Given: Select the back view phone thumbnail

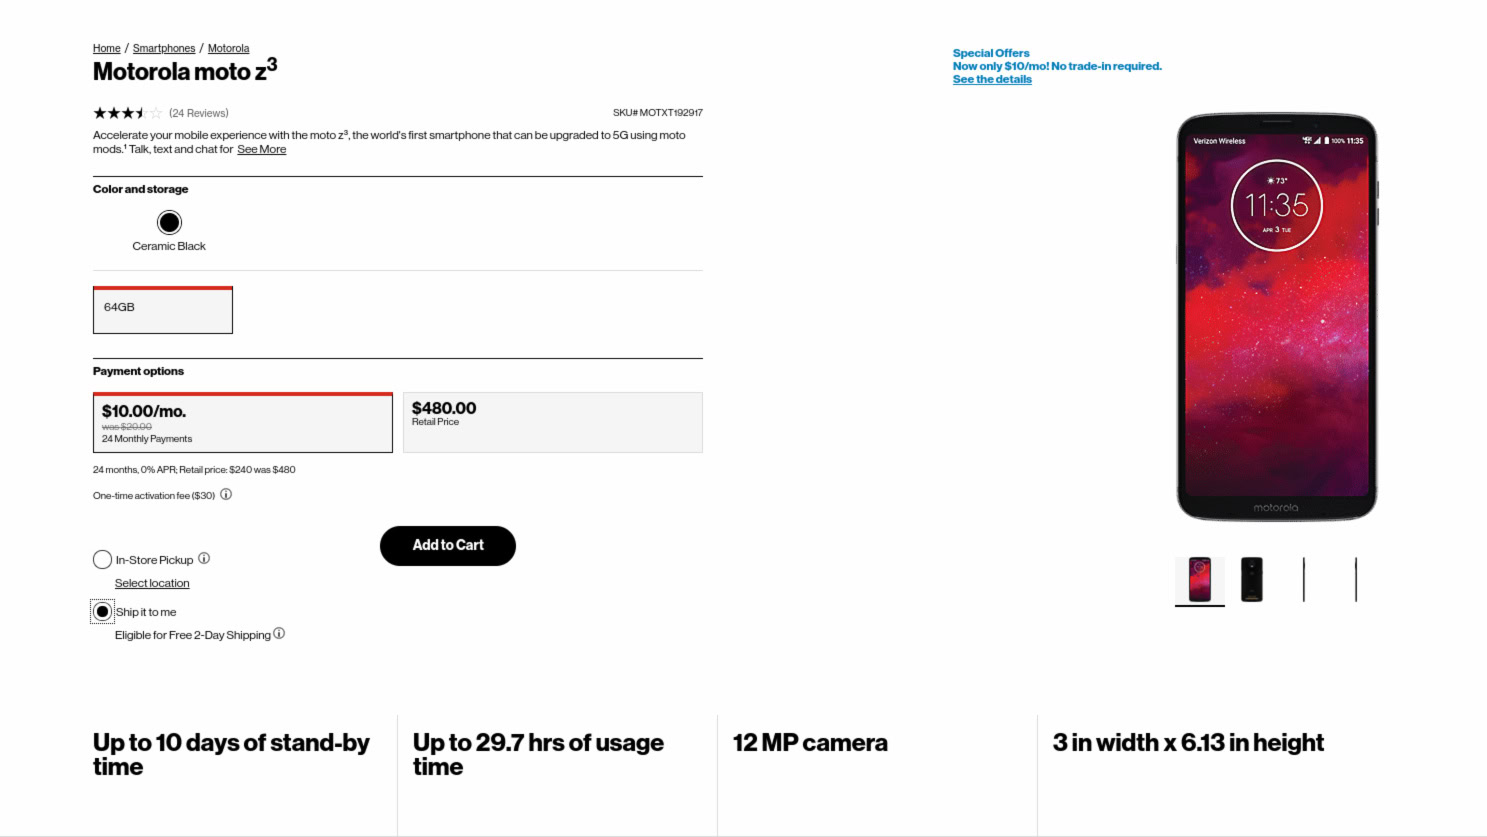Looking at the screenshot, I should tap(1252, 580).
